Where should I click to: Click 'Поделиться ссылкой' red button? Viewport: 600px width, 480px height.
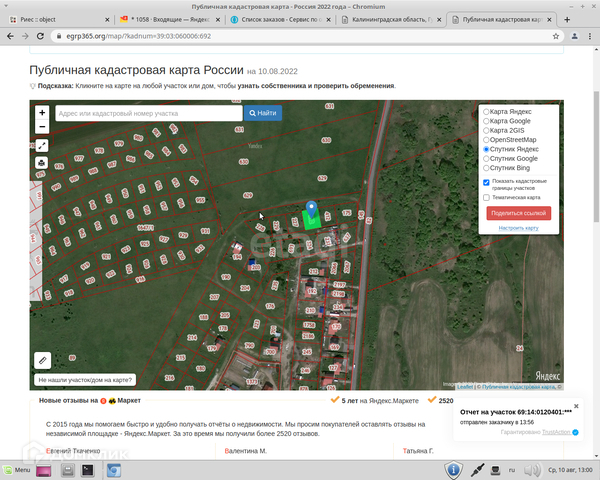pyautogui.click(x=518, y=213)
